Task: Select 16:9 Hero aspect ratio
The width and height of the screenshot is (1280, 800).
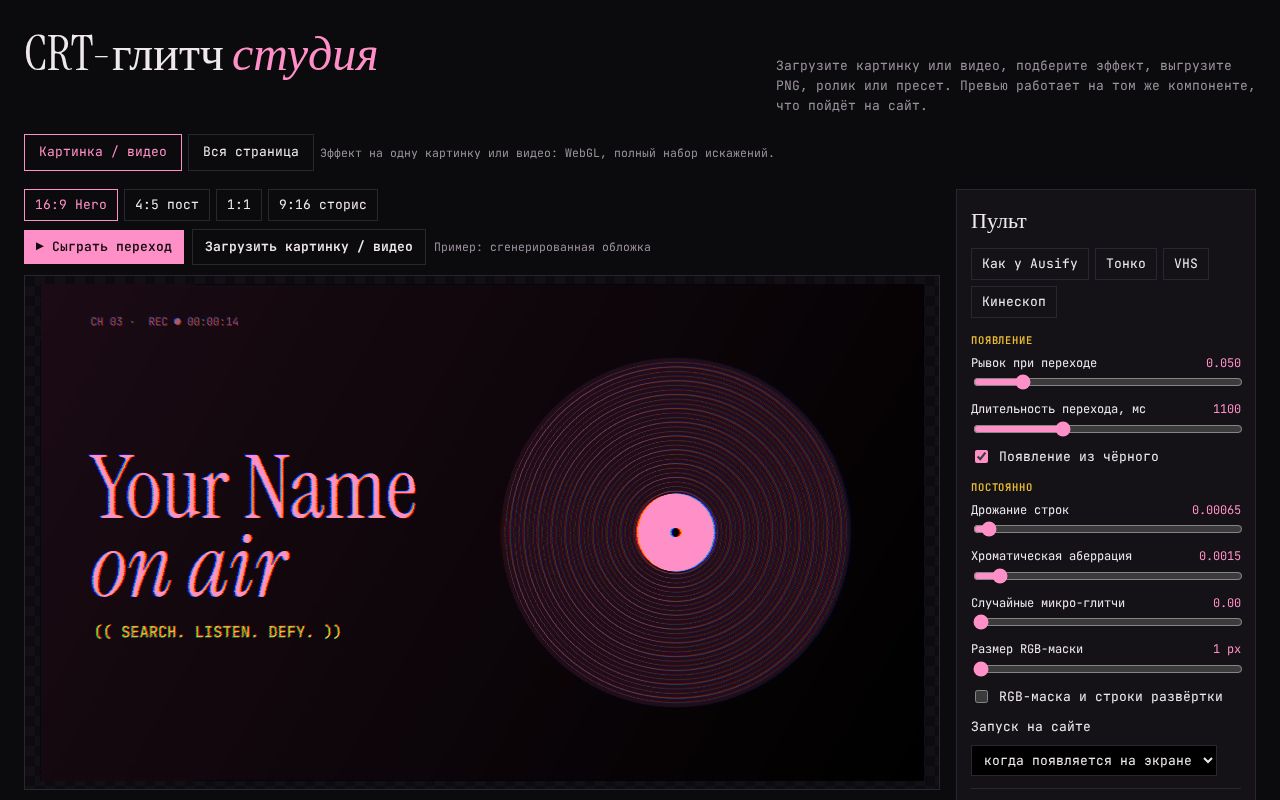Action: [x=71, y=205]
